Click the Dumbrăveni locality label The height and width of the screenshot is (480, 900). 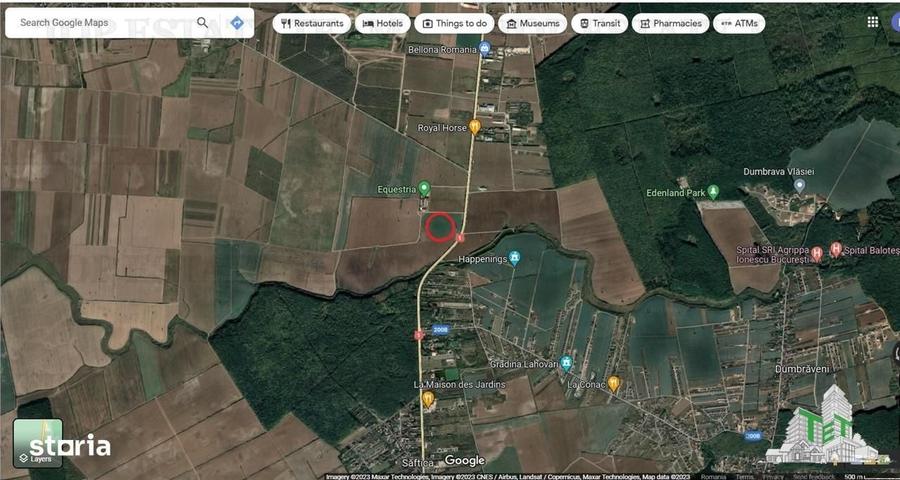pyautogui.click(x=803, y=370)
